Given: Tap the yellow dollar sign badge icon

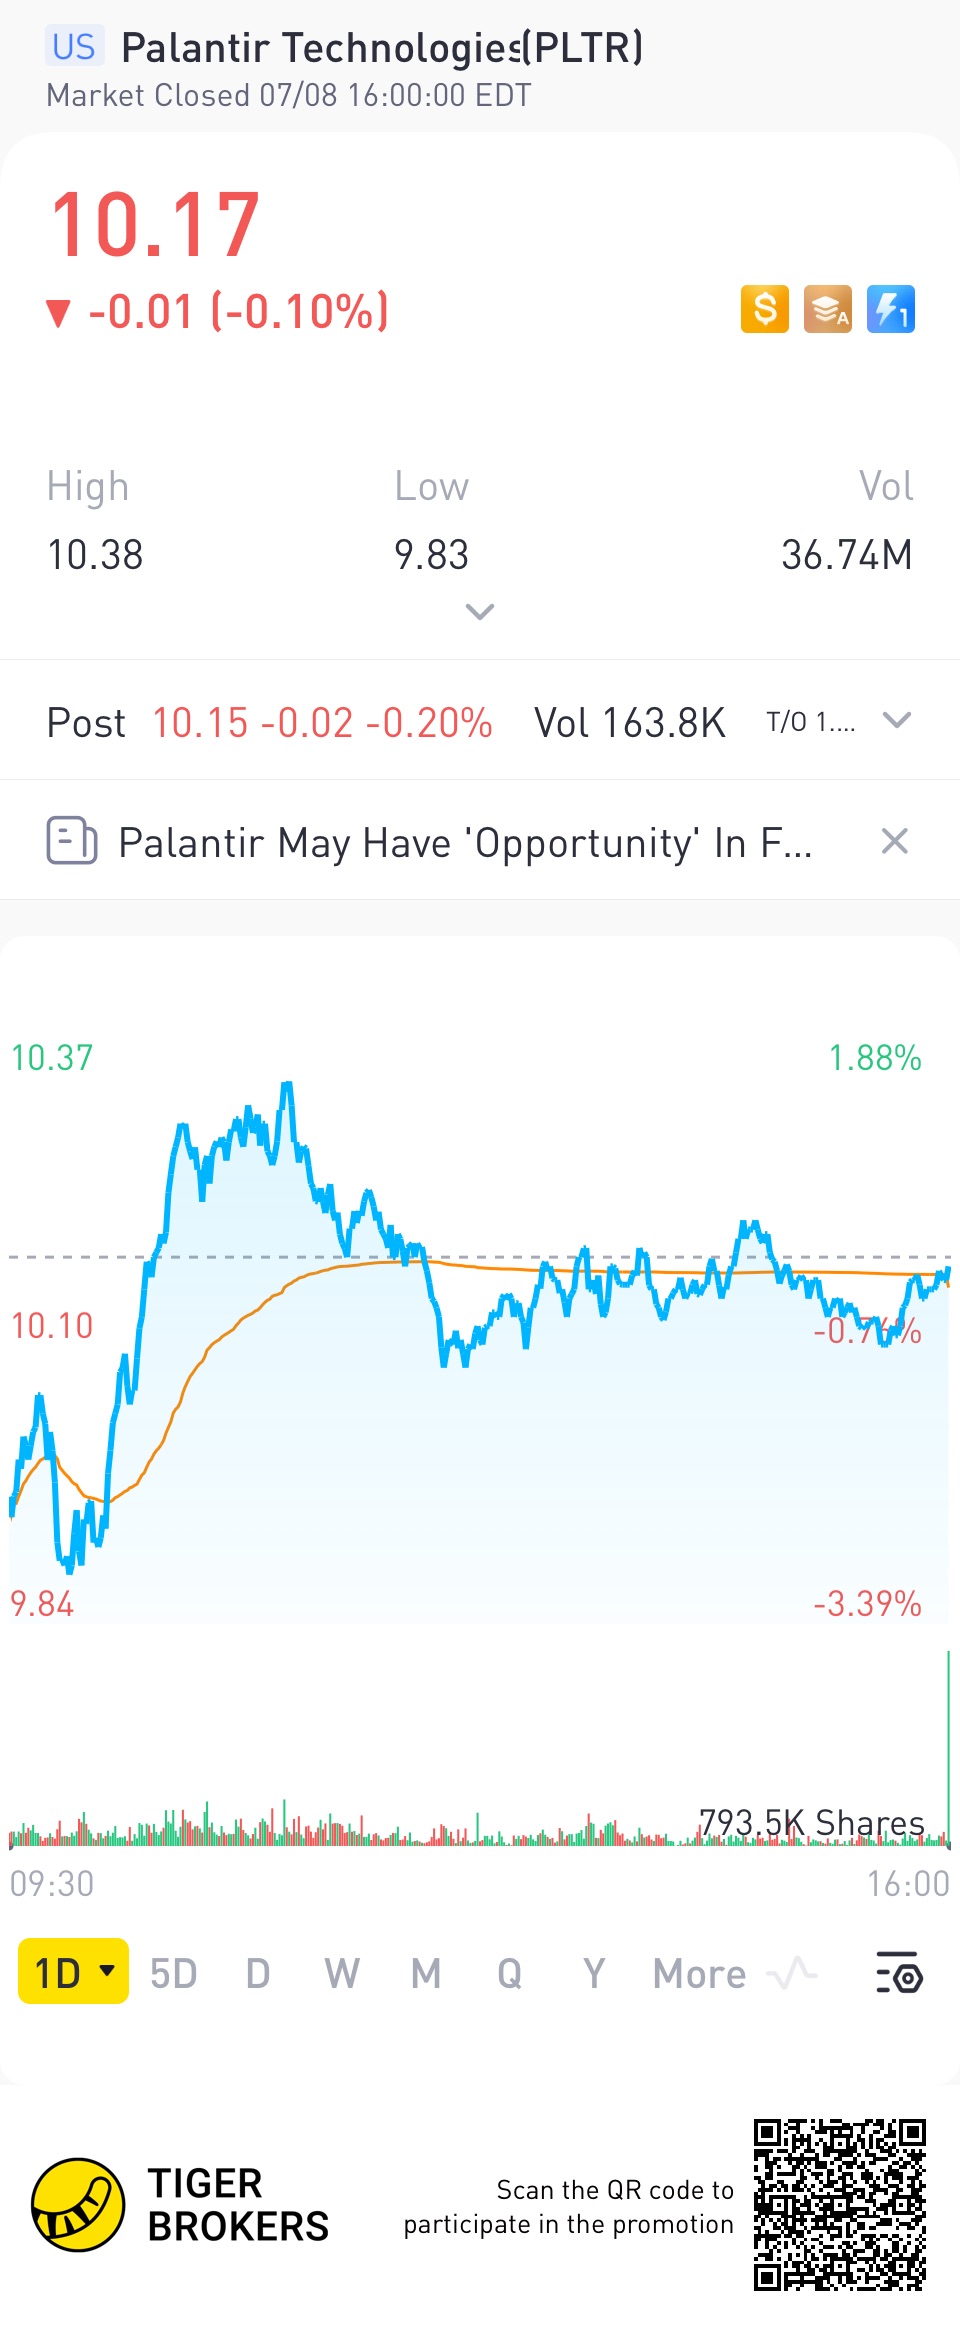Looking at the screenshot, I should tap(765, 309).
